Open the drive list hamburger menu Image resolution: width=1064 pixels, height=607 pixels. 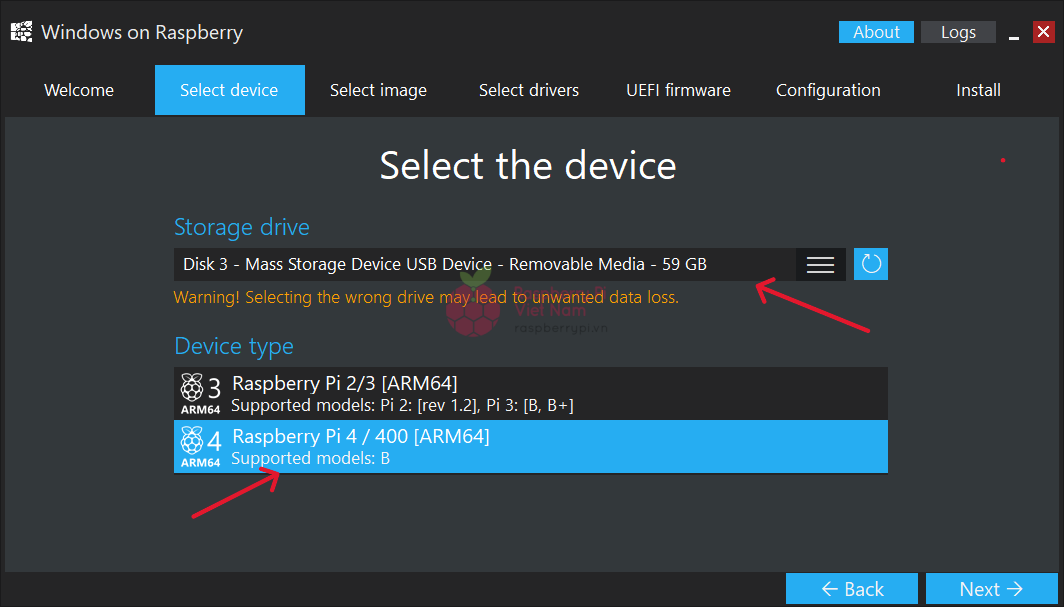coord(820,264)
